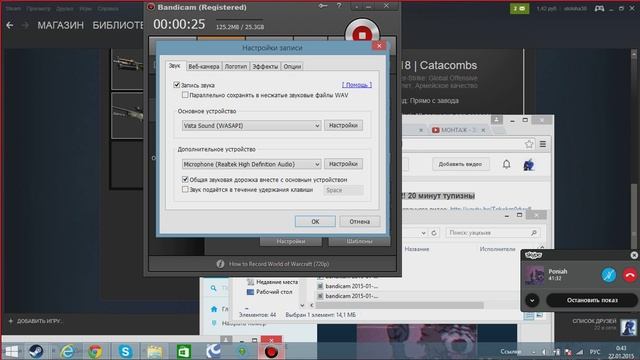Viewport: 640px width, 360px height.
Task: Enable parallel saving to WAV files checkbox
Action: click(x=185, y=95)
